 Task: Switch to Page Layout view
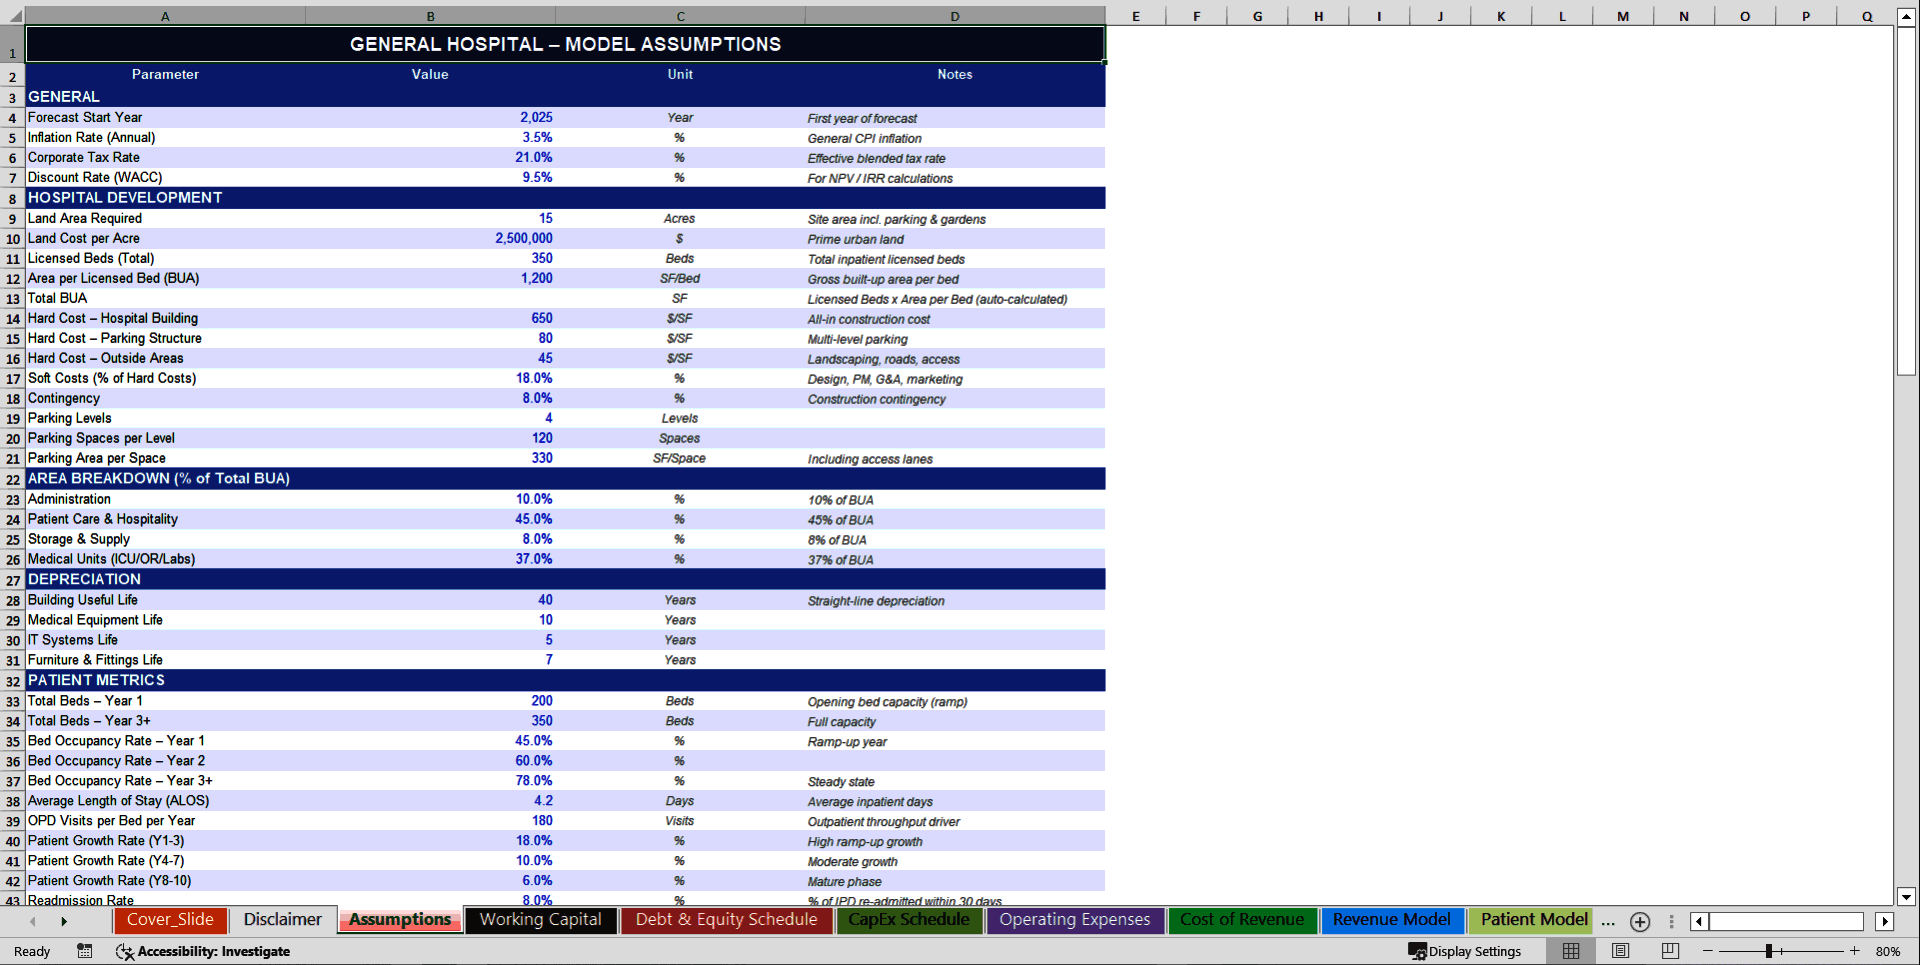[x=1619, y=951]
